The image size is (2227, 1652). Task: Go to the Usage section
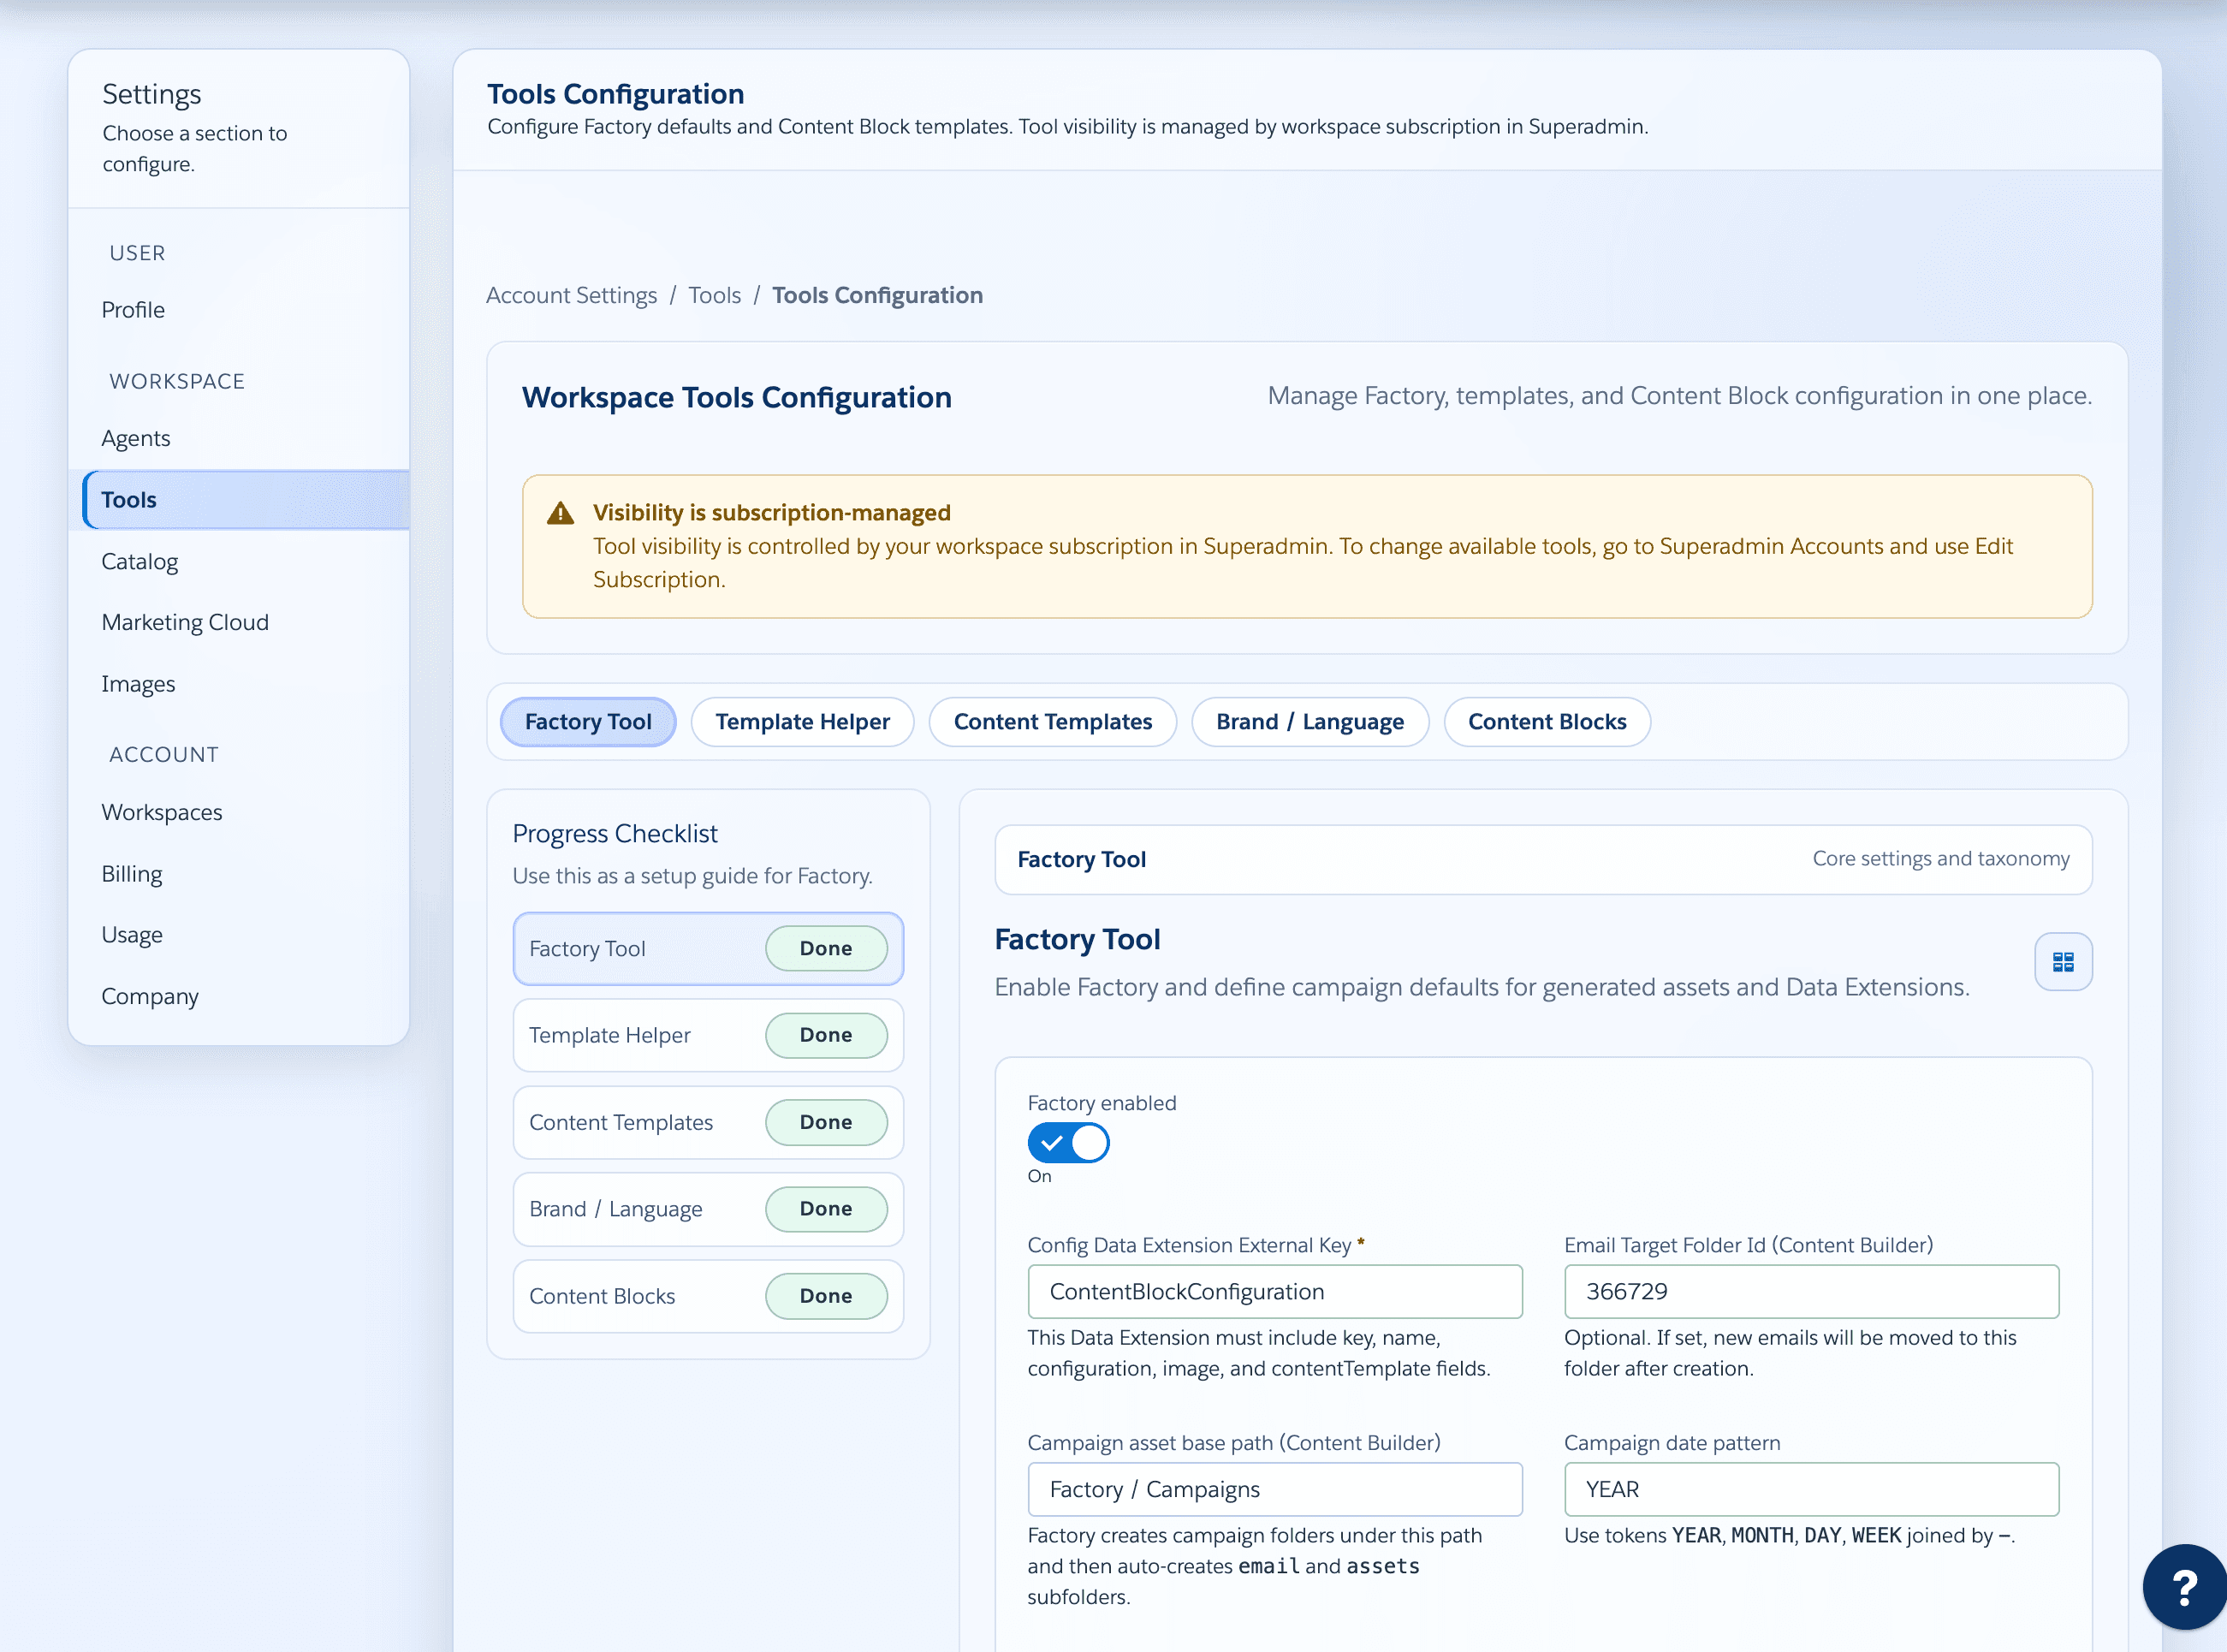click(x=238, y=935)
